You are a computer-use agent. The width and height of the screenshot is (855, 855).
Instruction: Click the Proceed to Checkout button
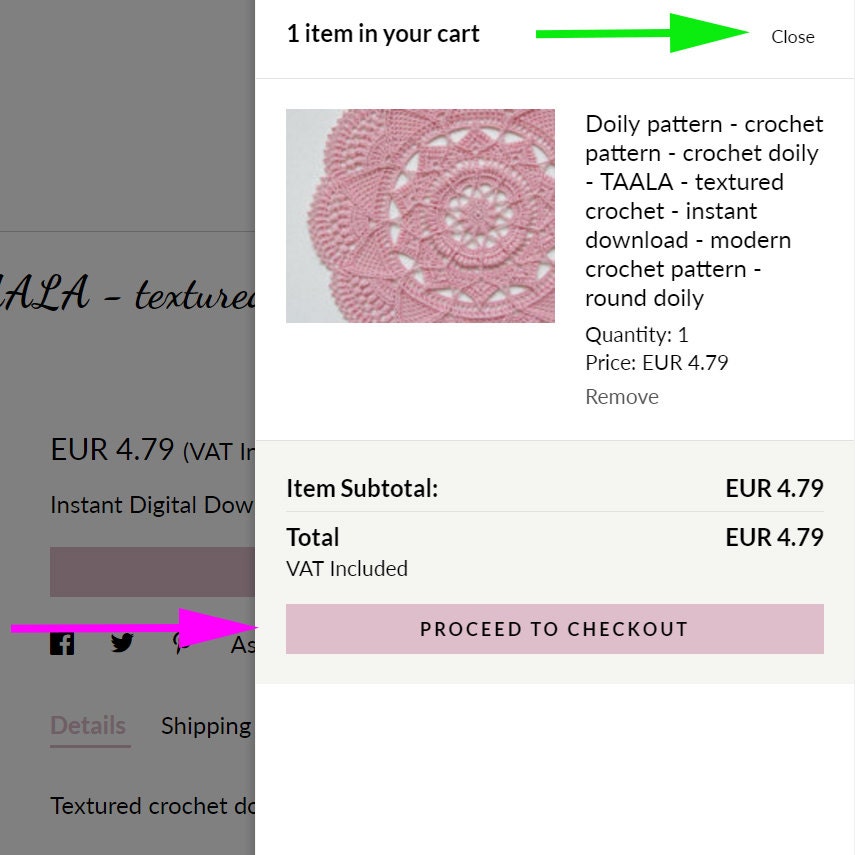555,629
